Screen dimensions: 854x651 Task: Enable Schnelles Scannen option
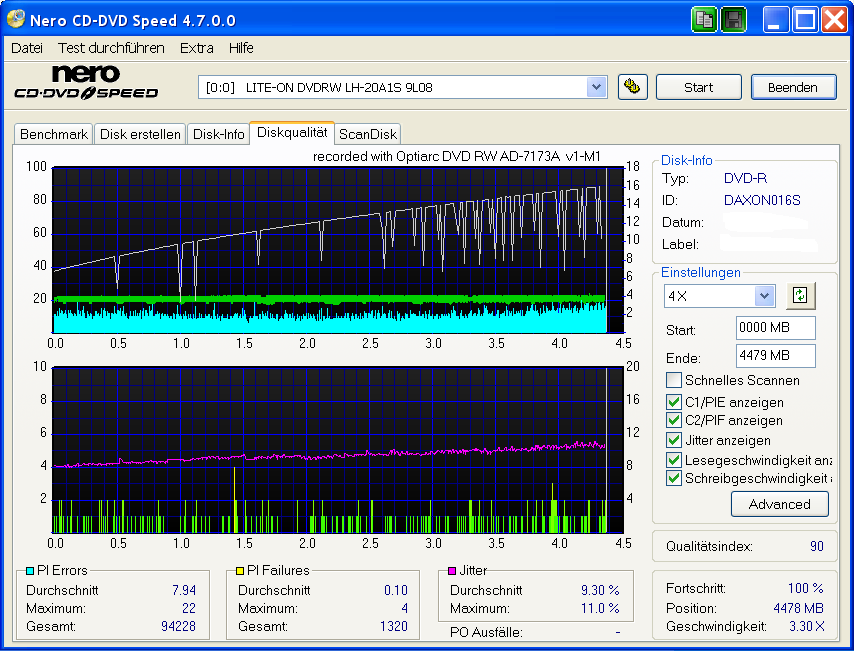[x=674, y=378]
